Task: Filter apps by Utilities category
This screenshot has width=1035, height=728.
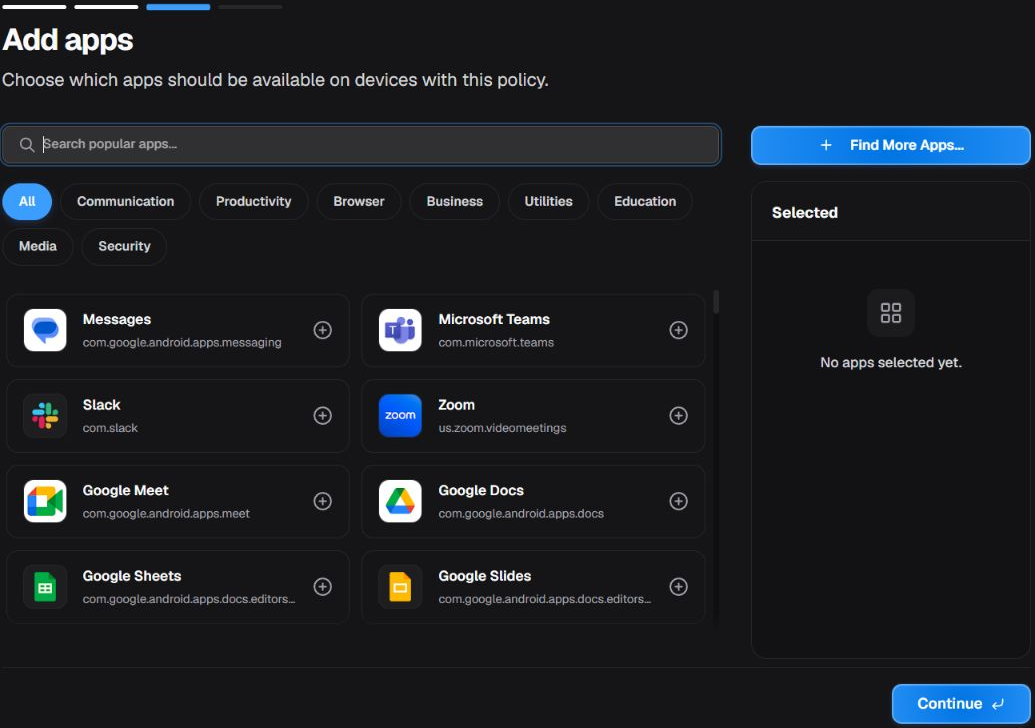Action: click(x=549, y=201)
